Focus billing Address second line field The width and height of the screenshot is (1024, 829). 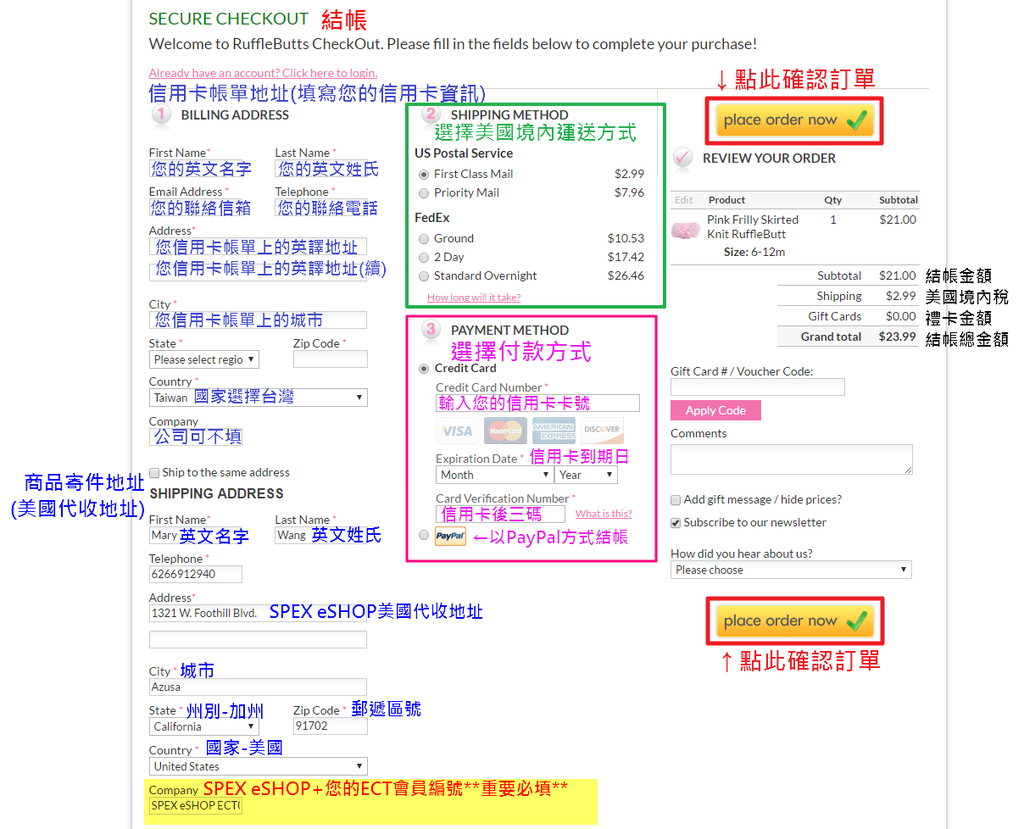coord(258,271)
